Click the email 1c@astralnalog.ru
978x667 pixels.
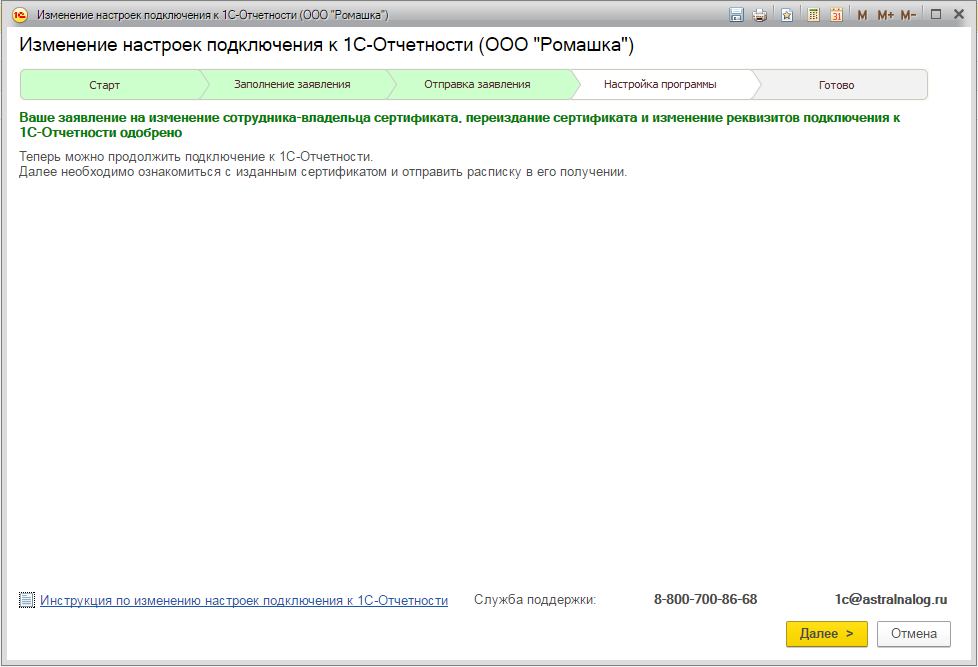(x=891, y=600)
